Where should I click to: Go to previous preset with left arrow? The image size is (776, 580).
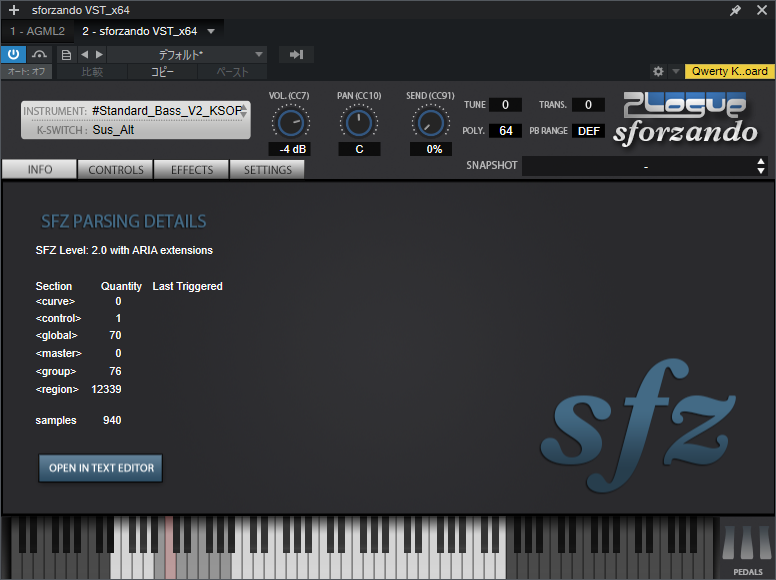tap(85, 54)
